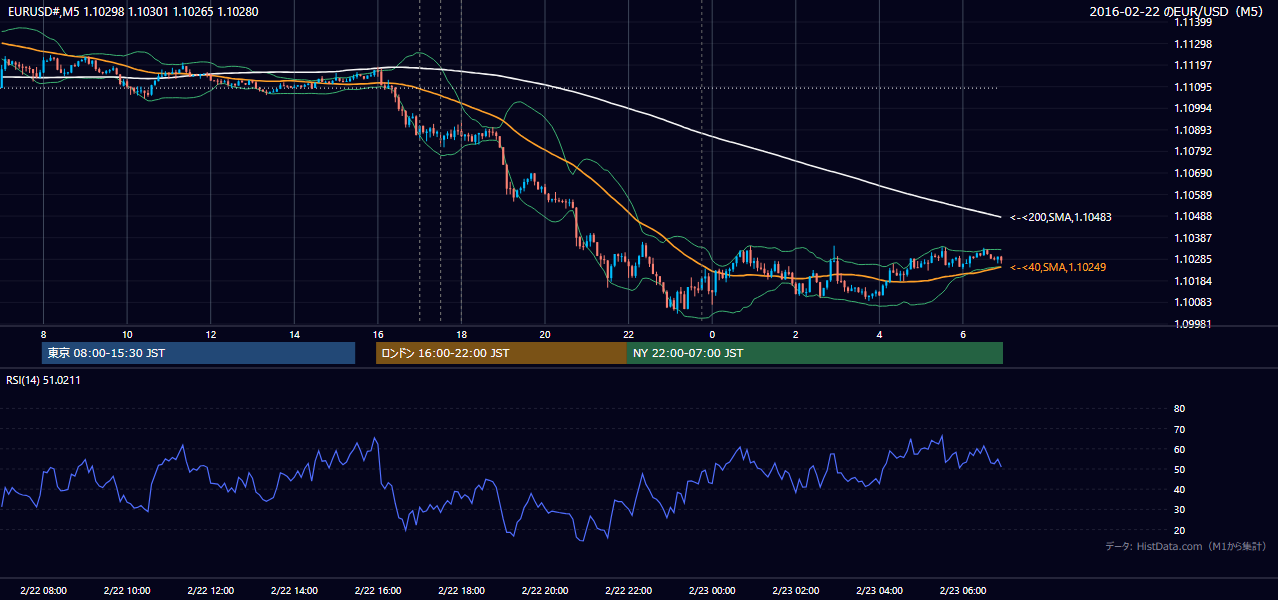This screenshot has height=600, width=1278.
Task: Click RSI scale level 60
Action: click(1180, 449)
